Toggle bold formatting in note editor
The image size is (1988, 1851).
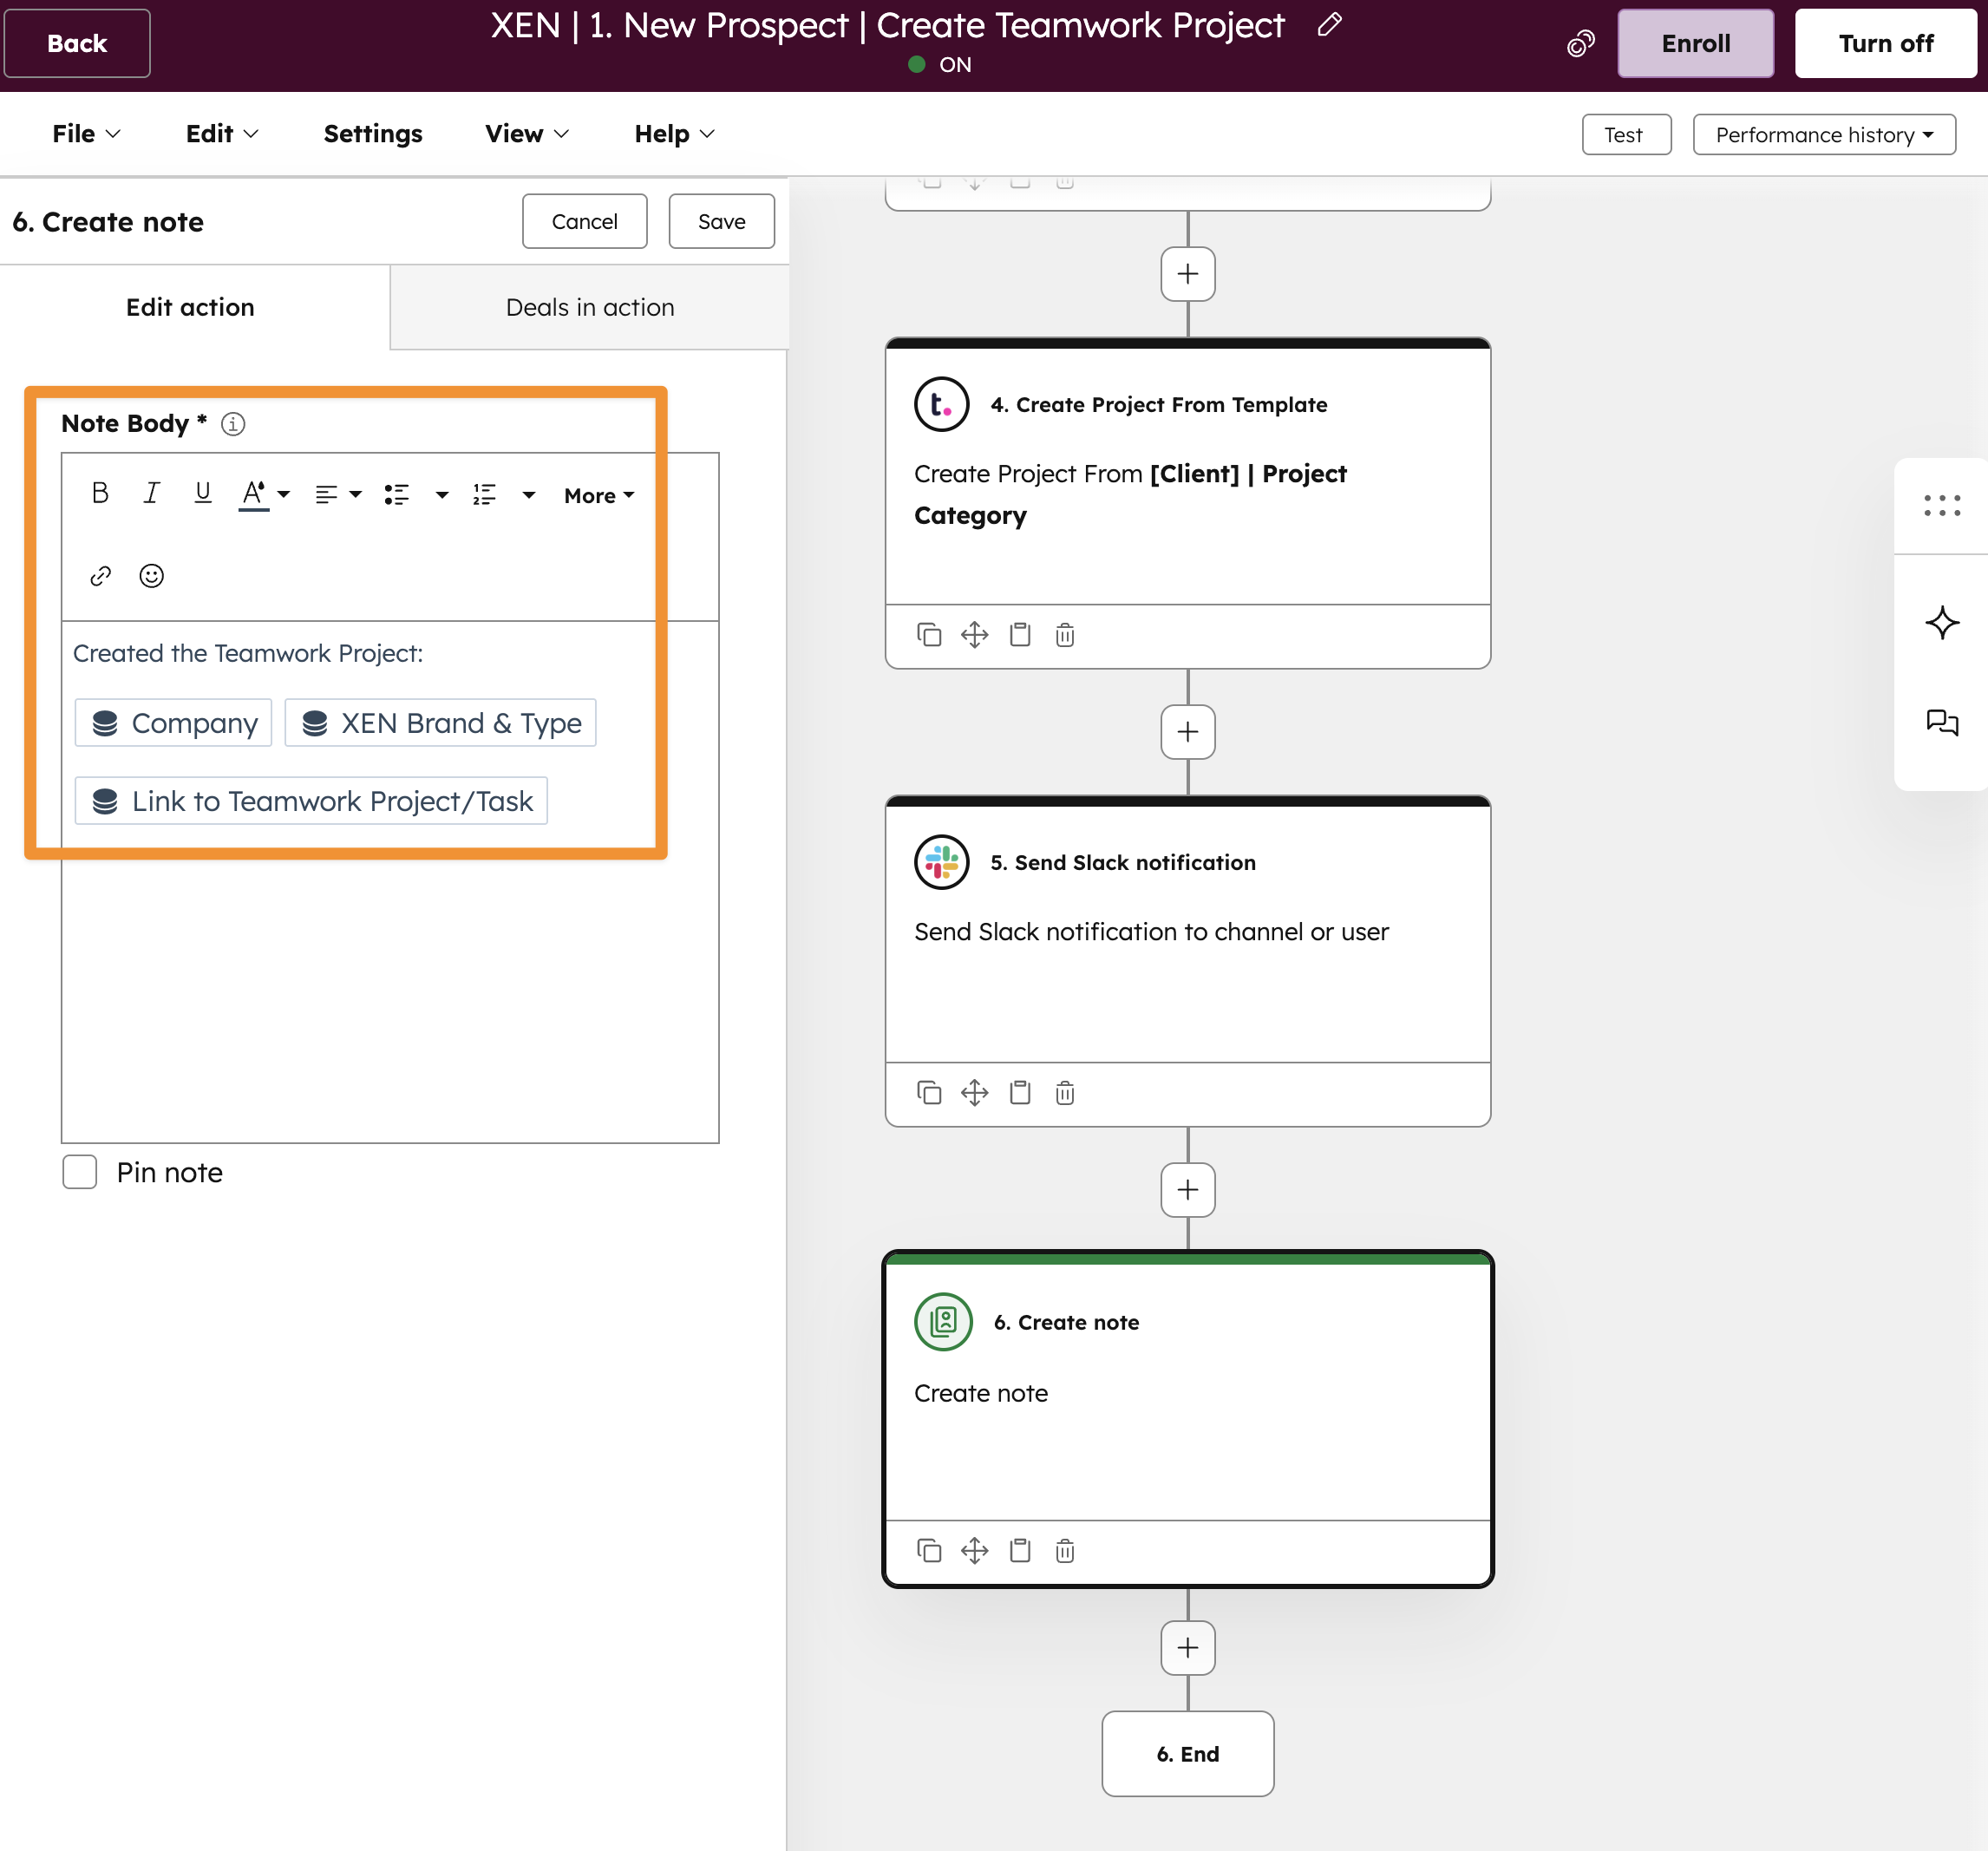click(x=100, y=493)
